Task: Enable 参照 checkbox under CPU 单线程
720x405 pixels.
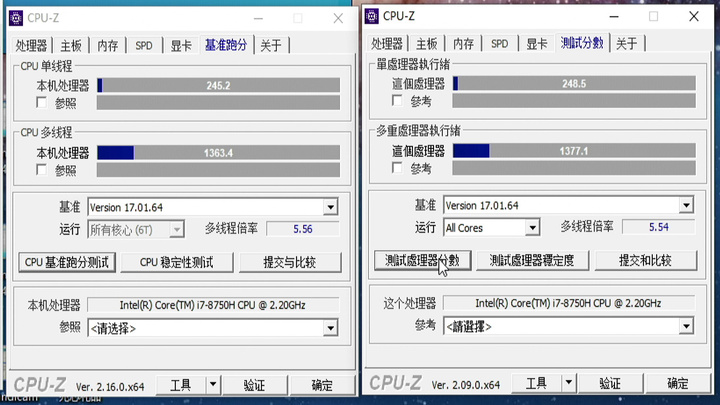Action: [x=41, y=102]
